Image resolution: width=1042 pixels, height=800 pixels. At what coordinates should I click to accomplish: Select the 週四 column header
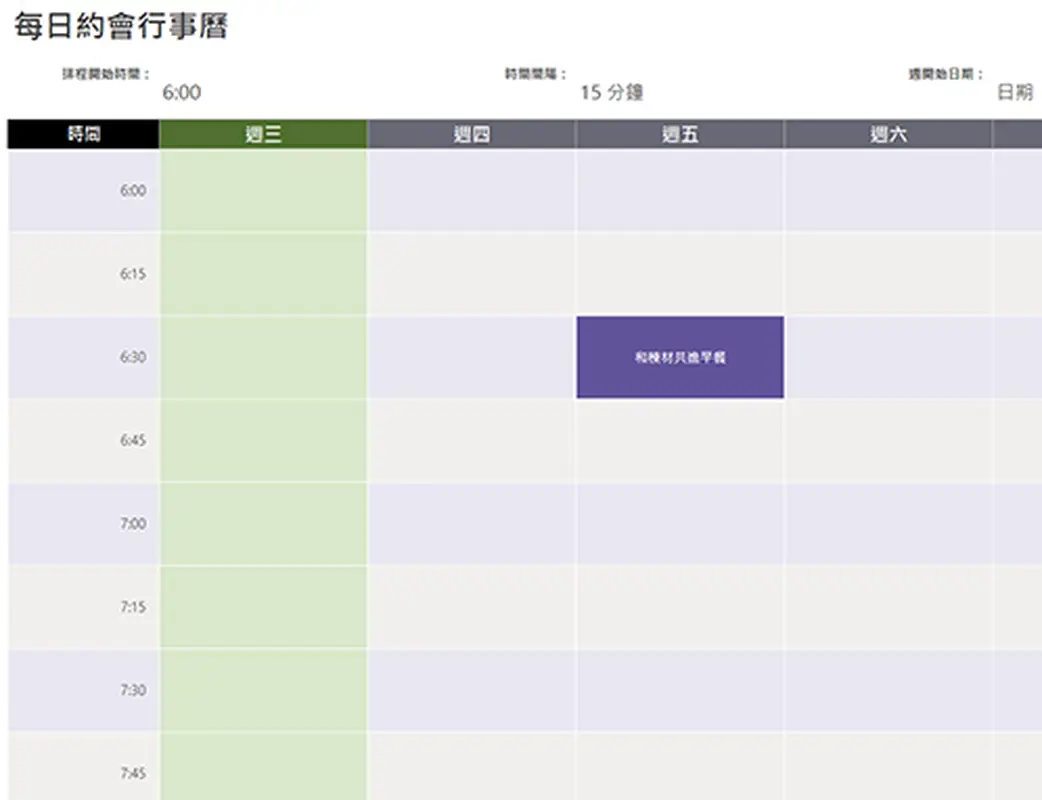[470, 133]
